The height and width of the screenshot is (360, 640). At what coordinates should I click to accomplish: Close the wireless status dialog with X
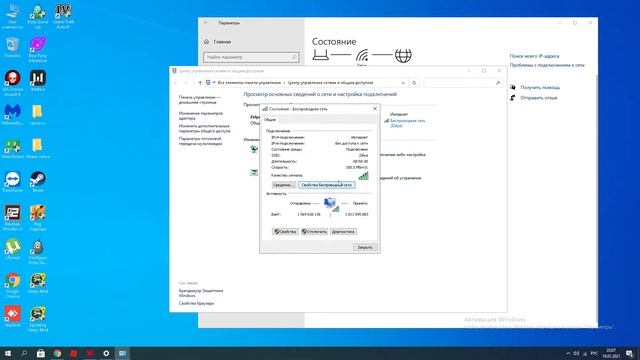[375, 109]
